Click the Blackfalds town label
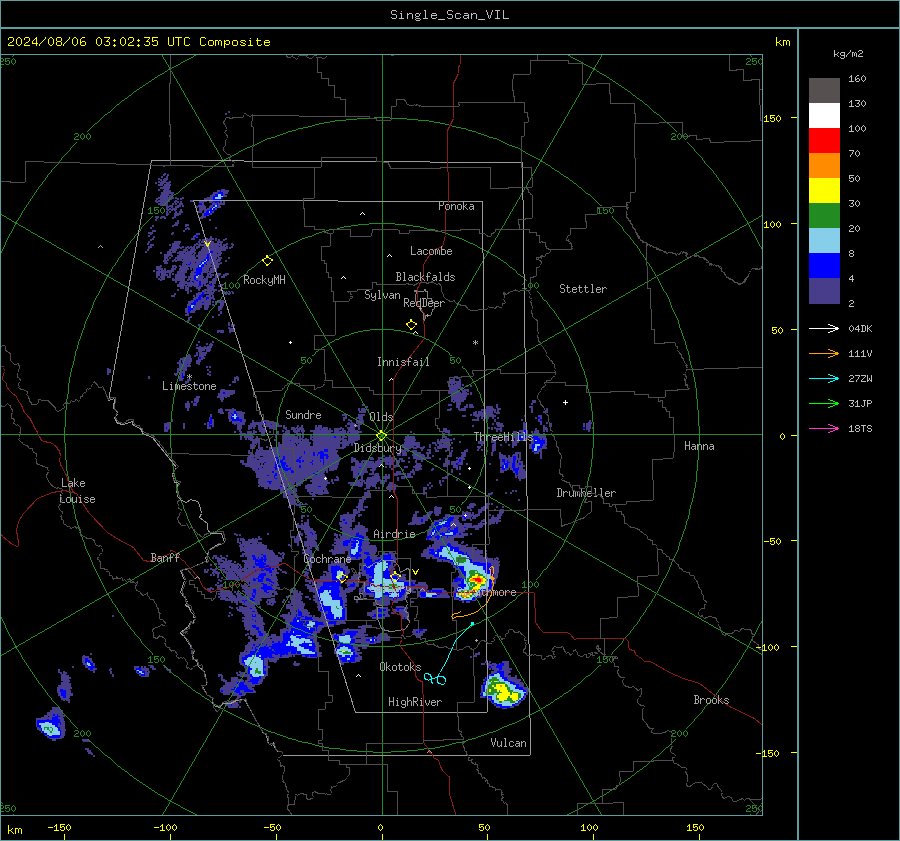Image resolution: width=900 pixels, height=841 pixels. (x=425, y=277)
